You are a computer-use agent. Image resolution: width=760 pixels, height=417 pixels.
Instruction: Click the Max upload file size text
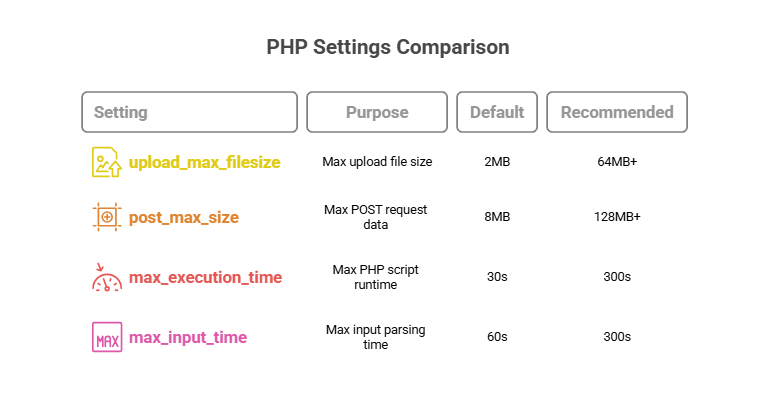click(x=377, y=162)
